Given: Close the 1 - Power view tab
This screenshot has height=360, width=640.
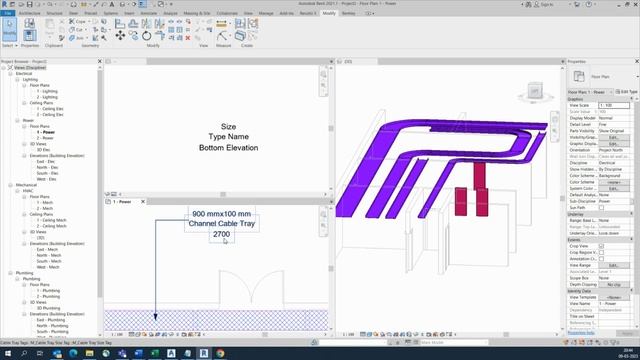Looking at the screenshot, I should point(143,202).
